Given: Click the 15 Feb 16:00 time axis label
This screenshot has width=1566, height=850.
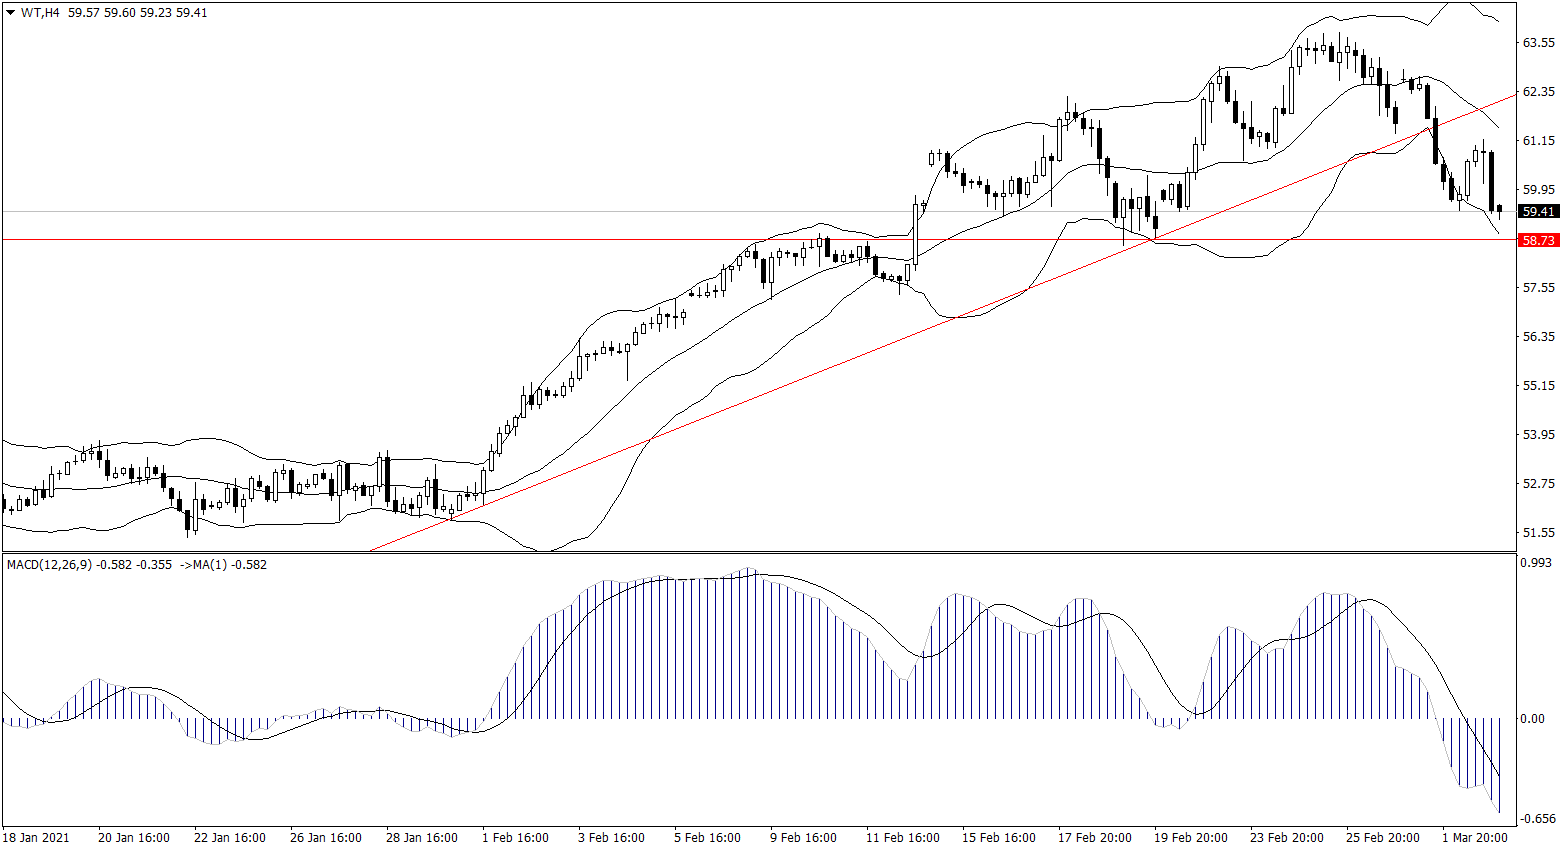Looking at the screenshot, I should tap(998, 838).
